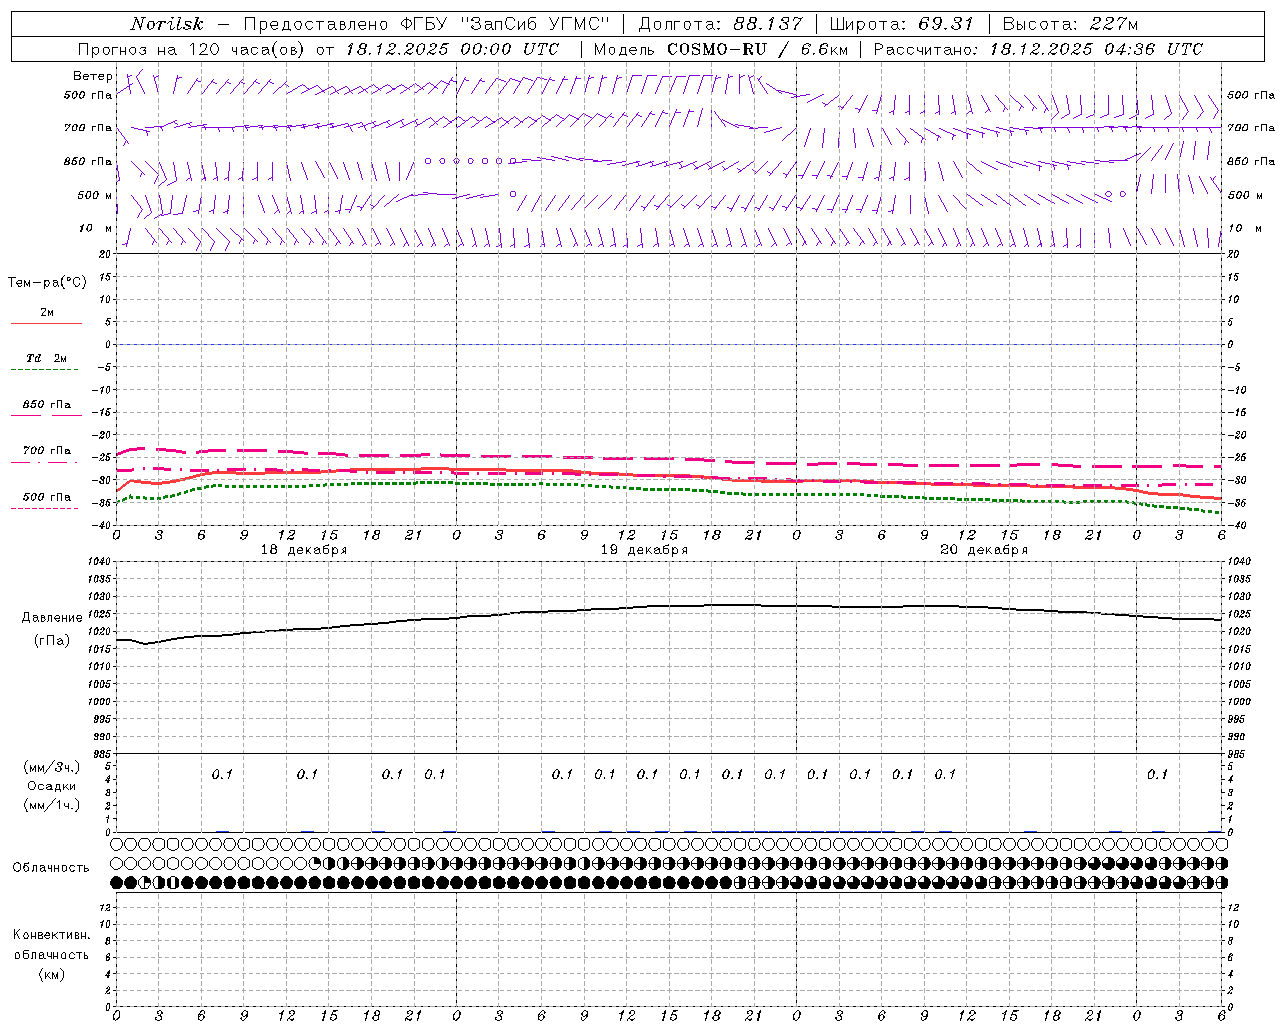Click "-40" on the left temperature axis
Image resolution: width=1280 pixels, height=1024 pixels.
pyautogui.click(x=101, y=526)
